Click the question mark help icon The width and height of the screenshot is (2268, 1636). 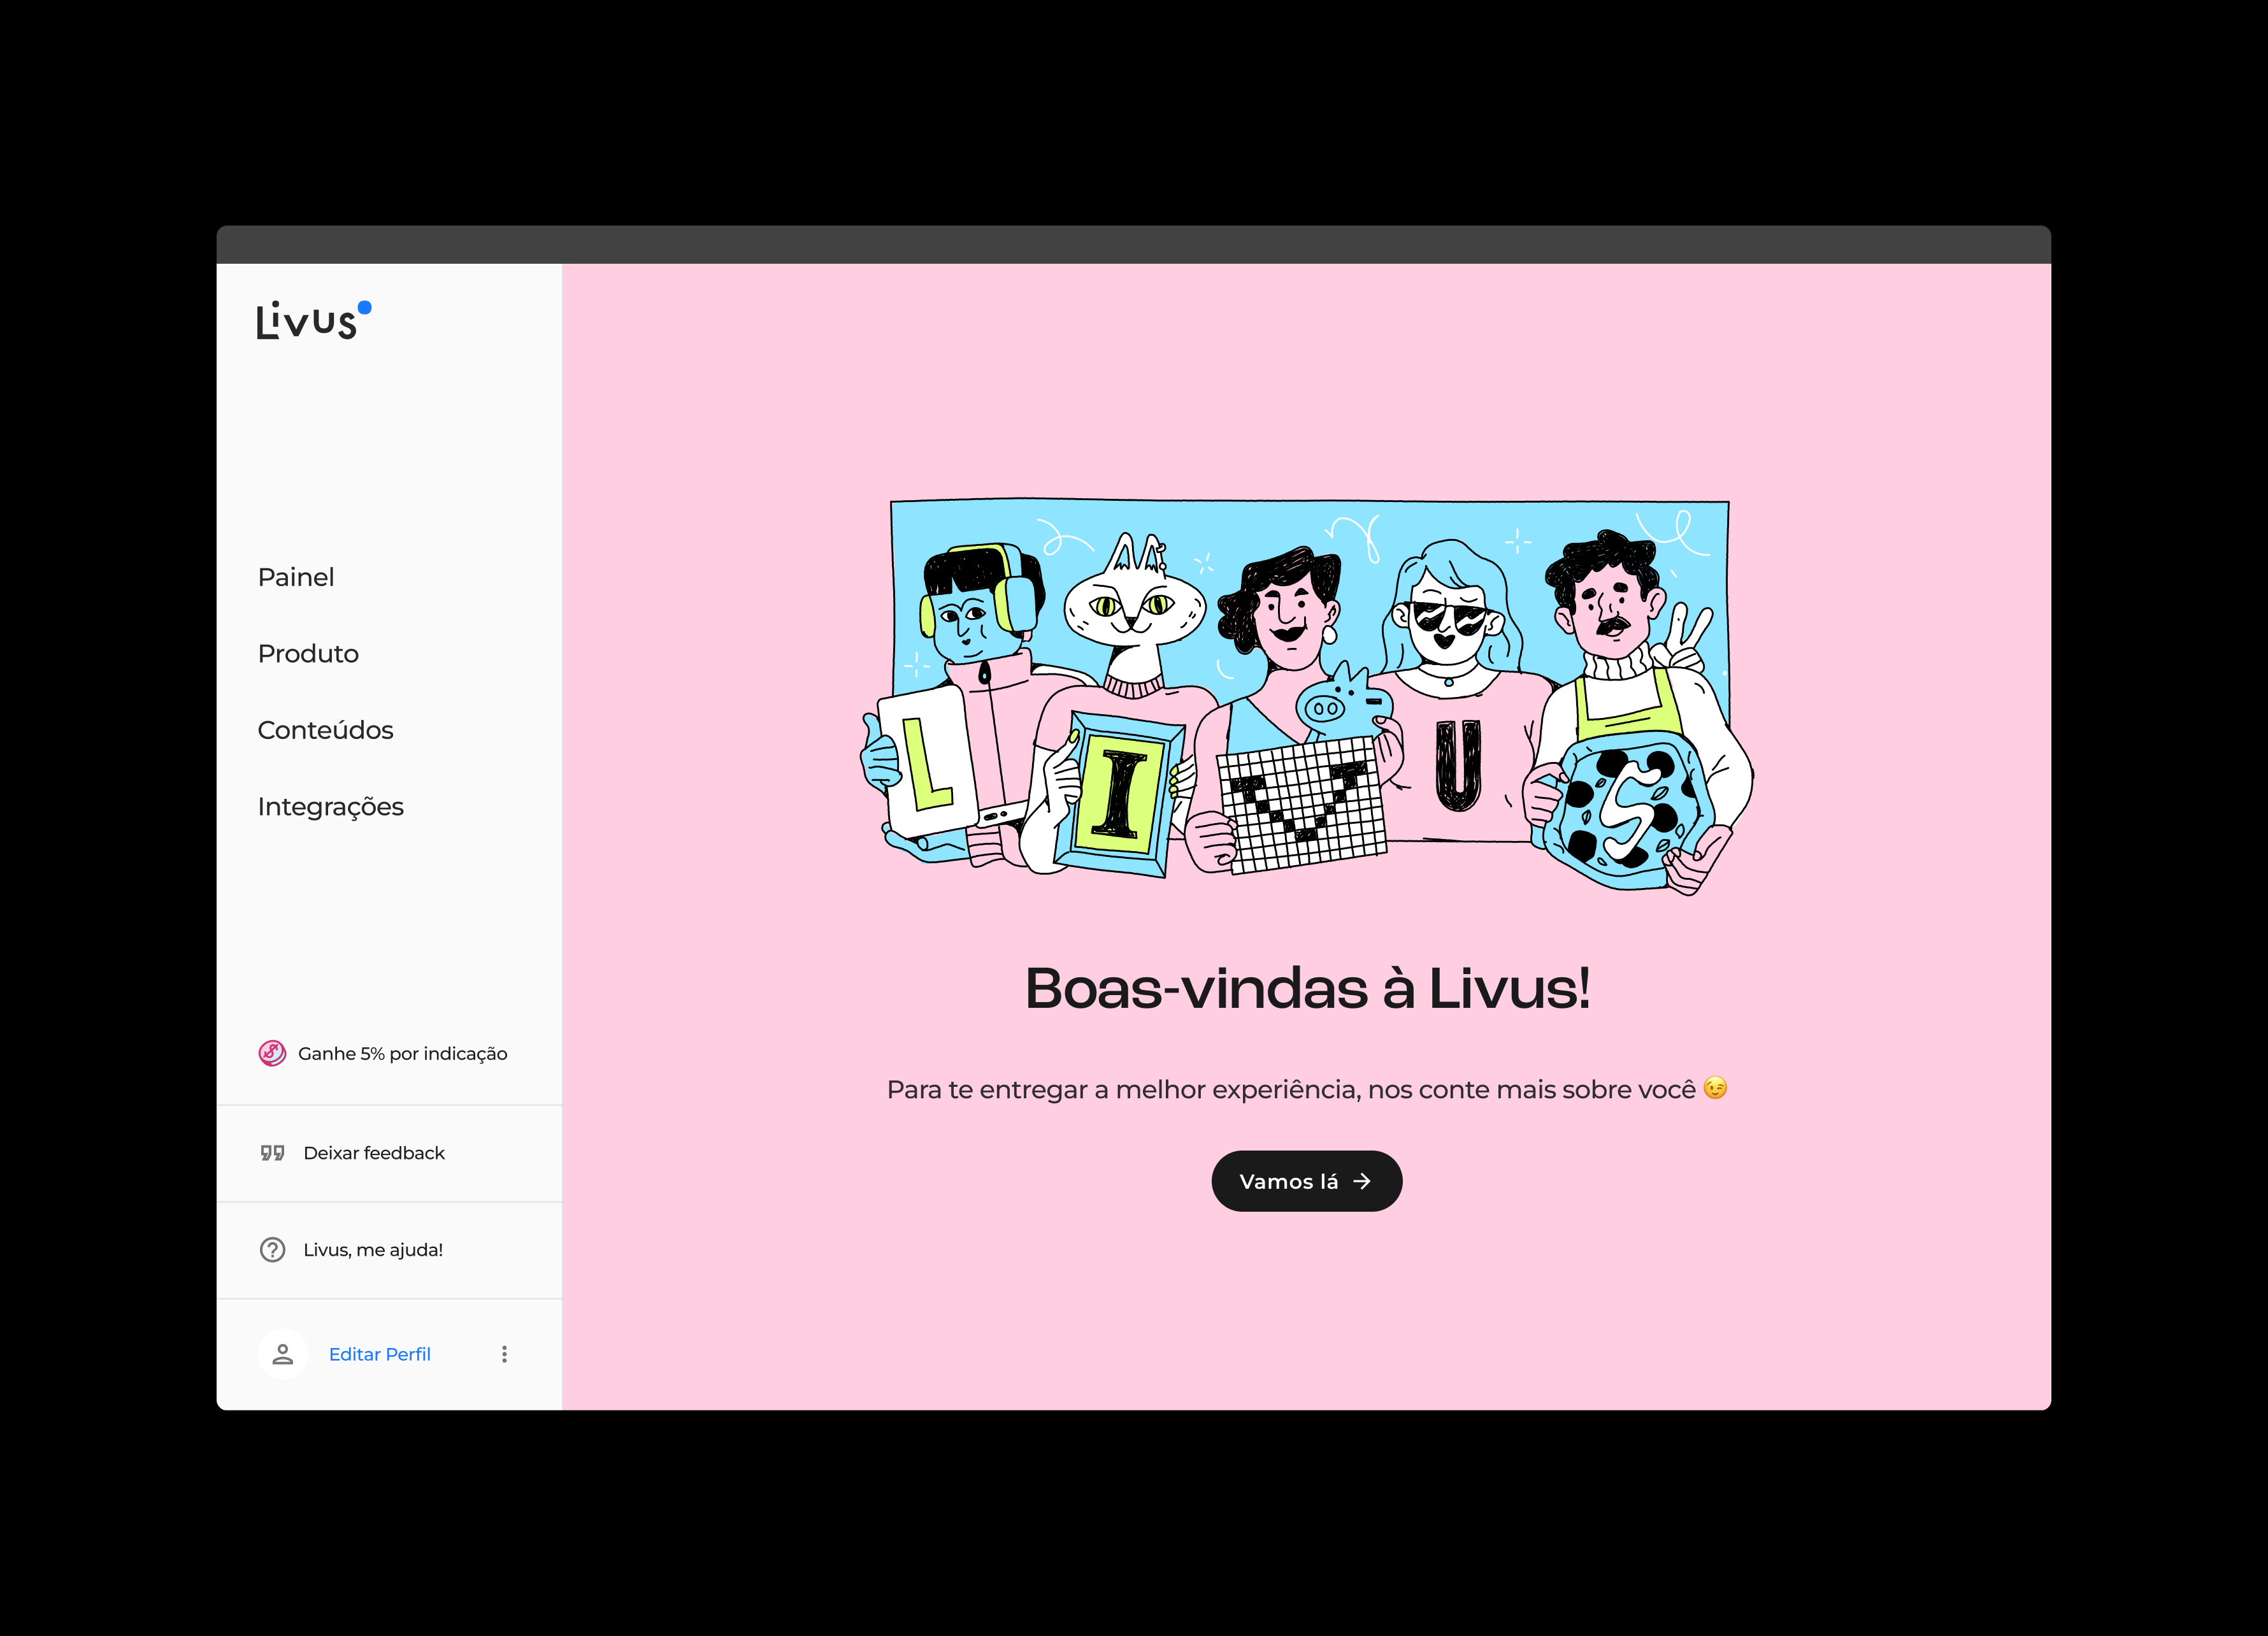coord(272,1250)
